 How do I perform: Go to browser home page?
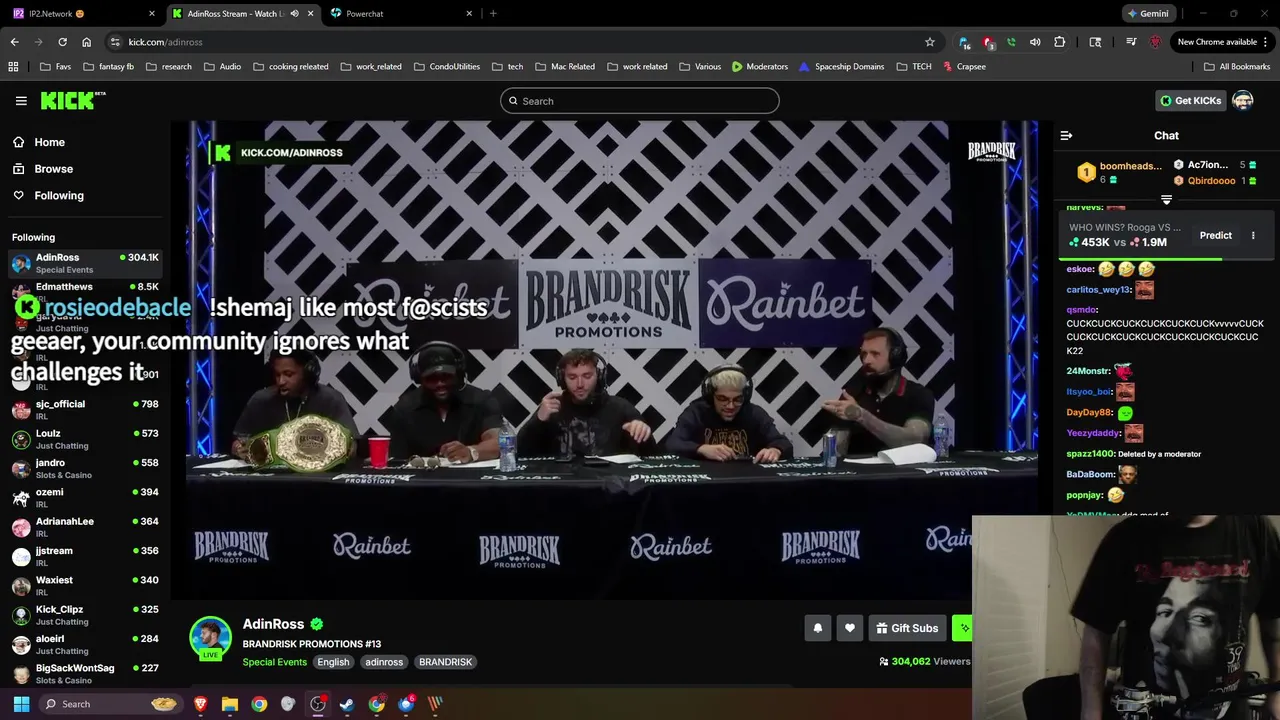[x=86, y=42]
